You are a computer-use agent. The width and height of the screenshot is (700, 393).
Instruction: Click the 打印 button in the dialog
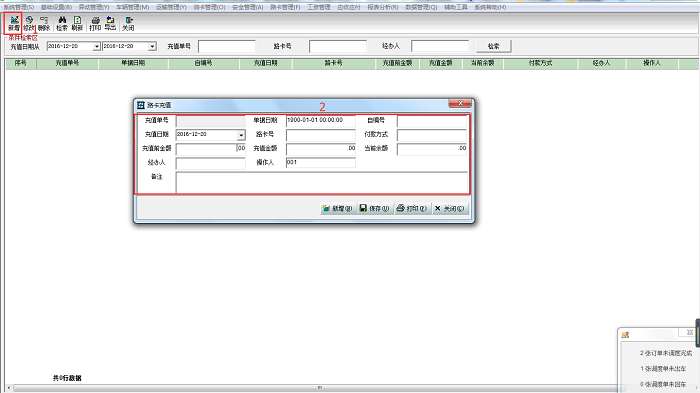[412, 208]
